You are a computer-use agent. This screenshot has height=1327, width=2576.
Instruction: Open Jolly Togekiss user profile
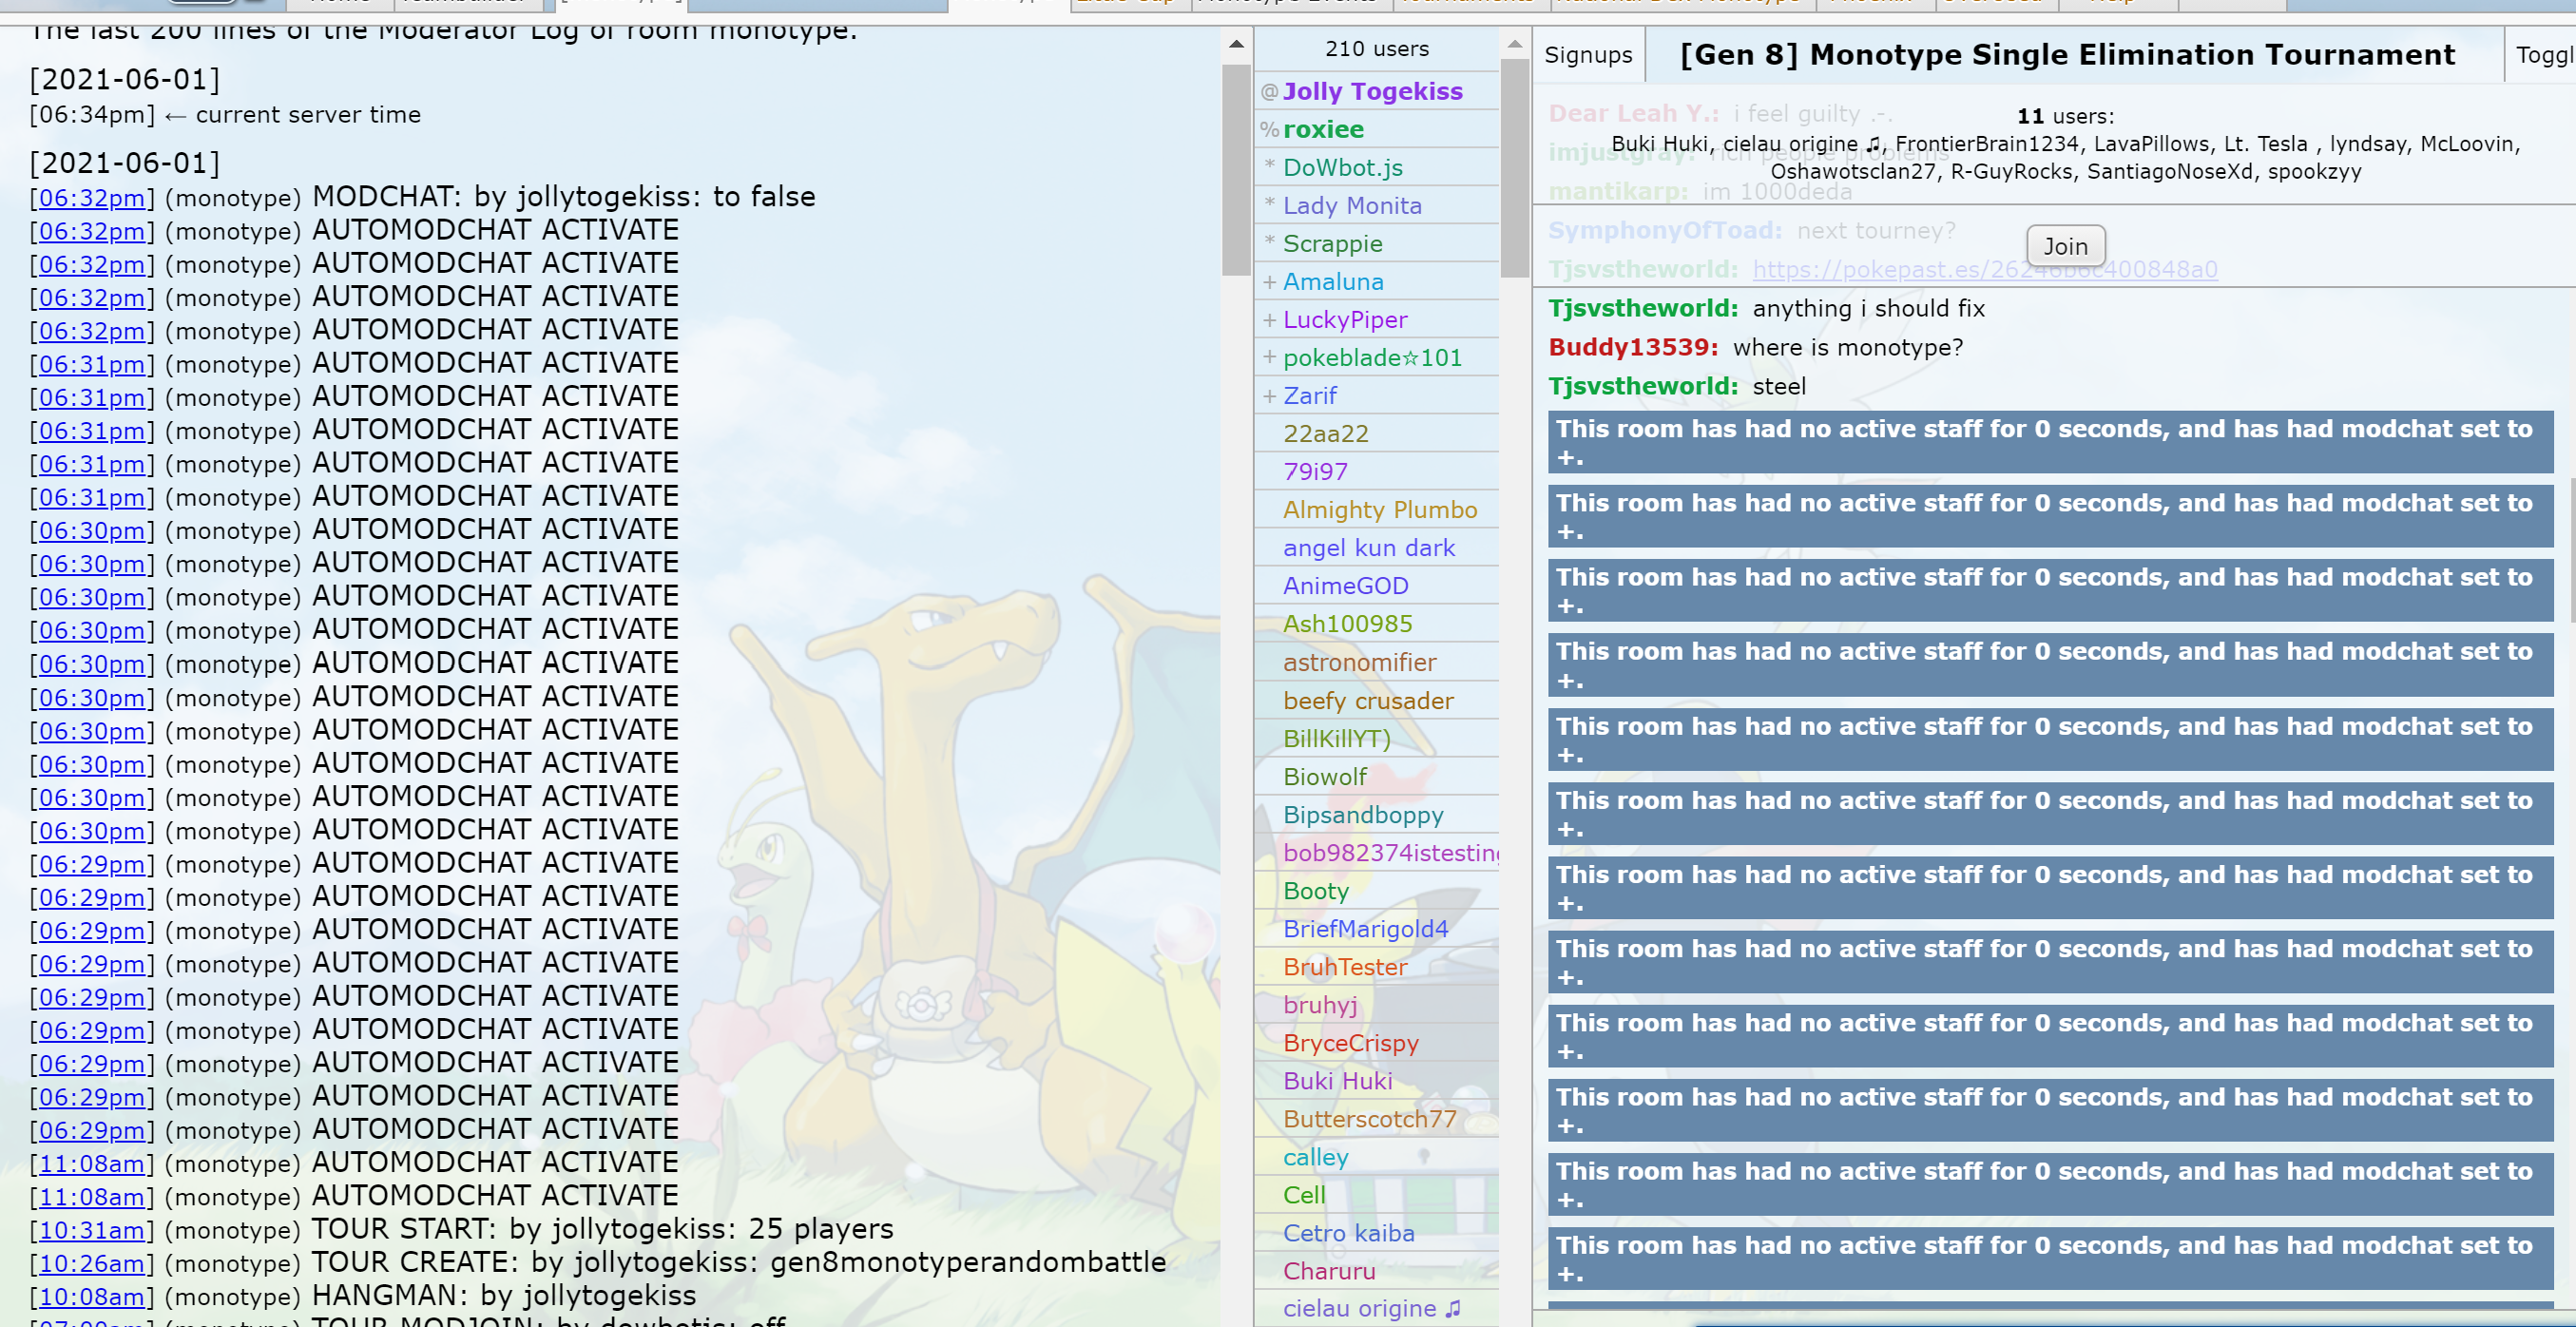point(1371,91)
